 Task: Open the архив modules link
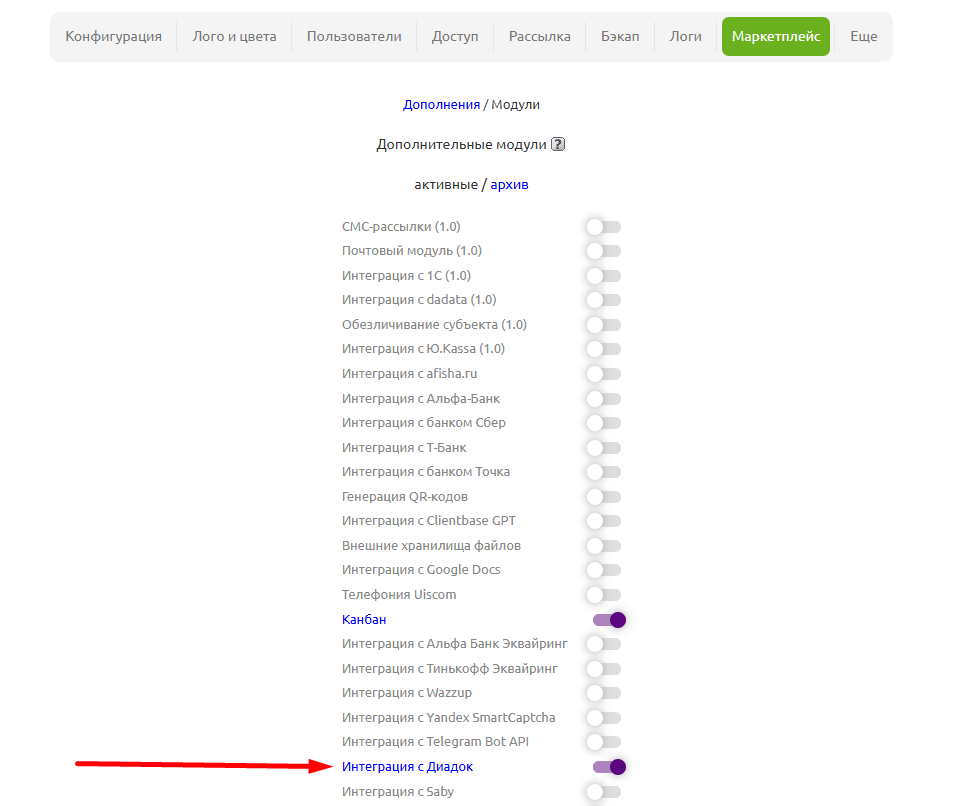[509, 184]
